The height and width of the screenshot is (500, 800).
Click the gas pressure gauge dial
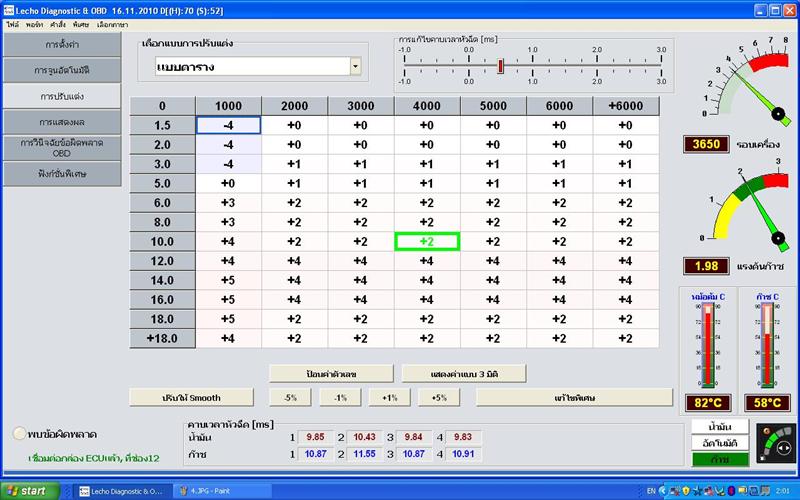[x=747, y=207]
